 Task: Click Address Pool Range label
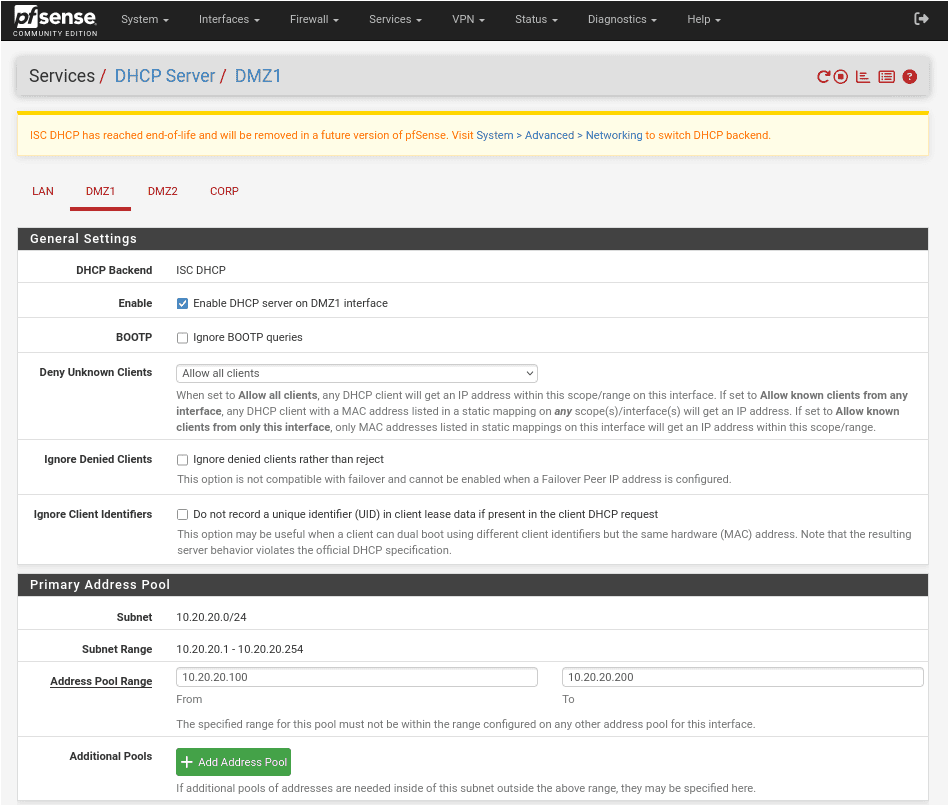[x=101, y=681]
